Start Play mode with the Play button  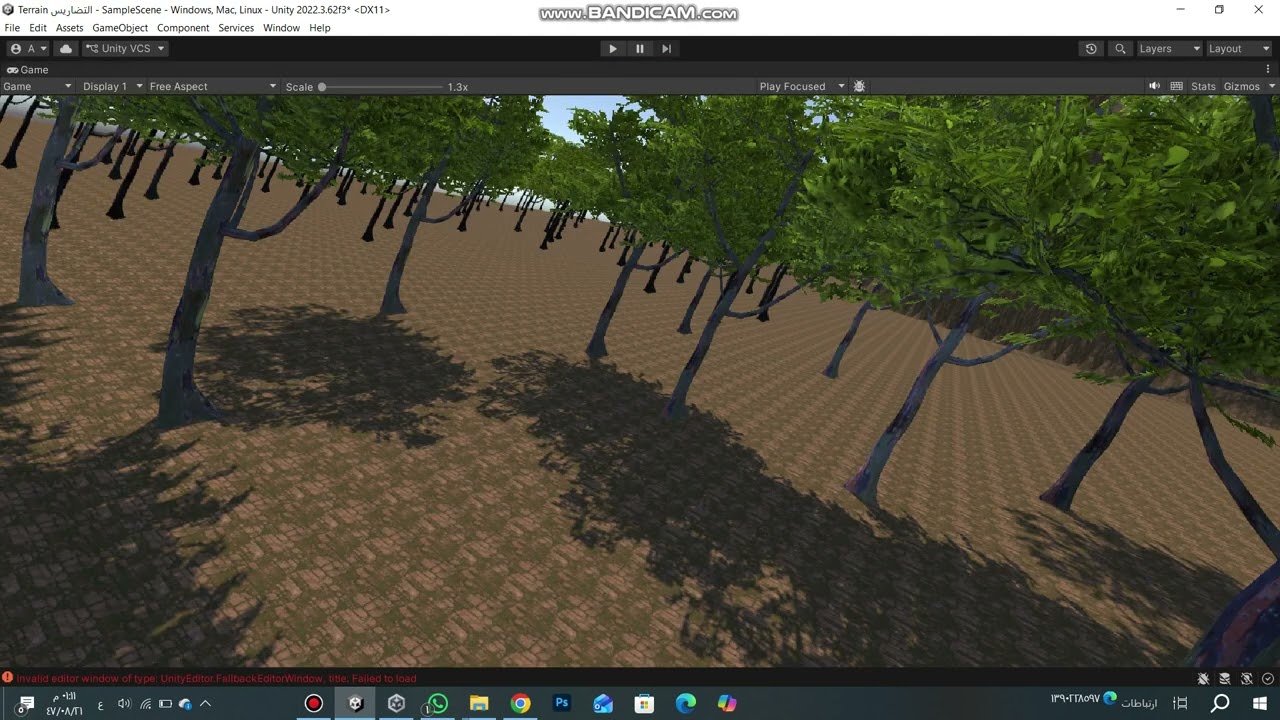click(x=613, y=48)
